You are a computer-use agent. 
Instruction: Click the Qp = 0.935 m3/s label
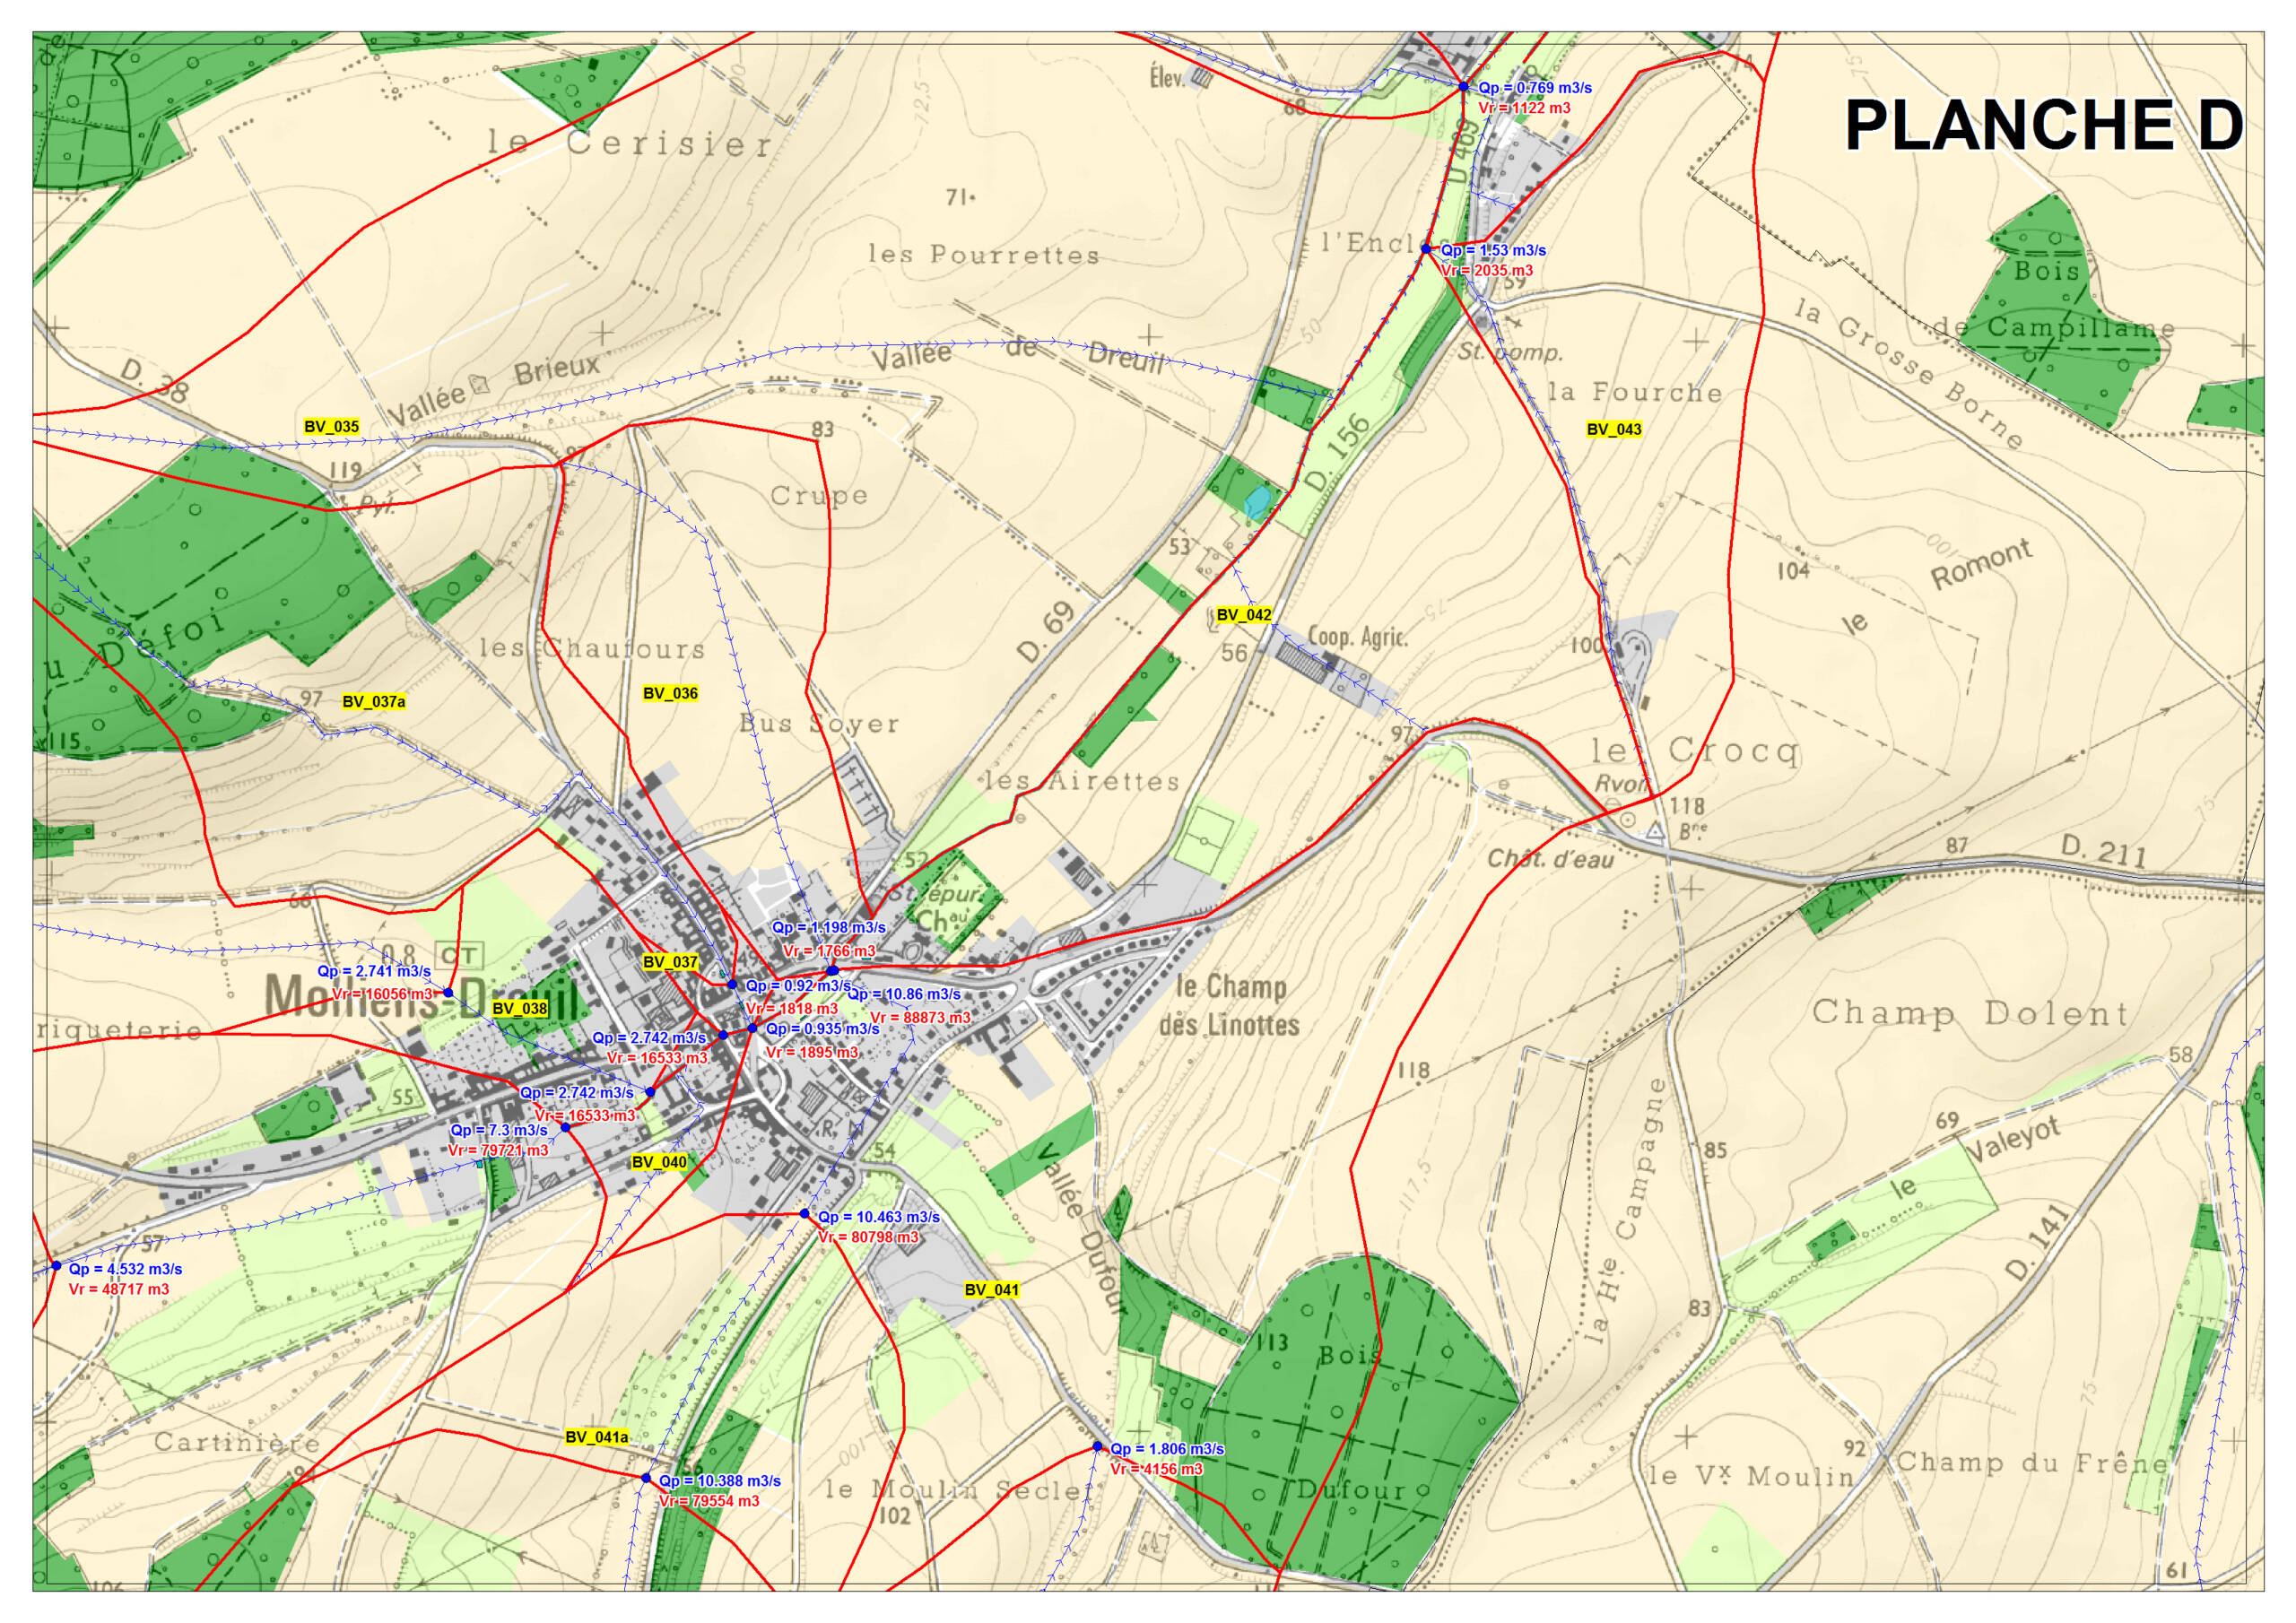point(822,1029)
